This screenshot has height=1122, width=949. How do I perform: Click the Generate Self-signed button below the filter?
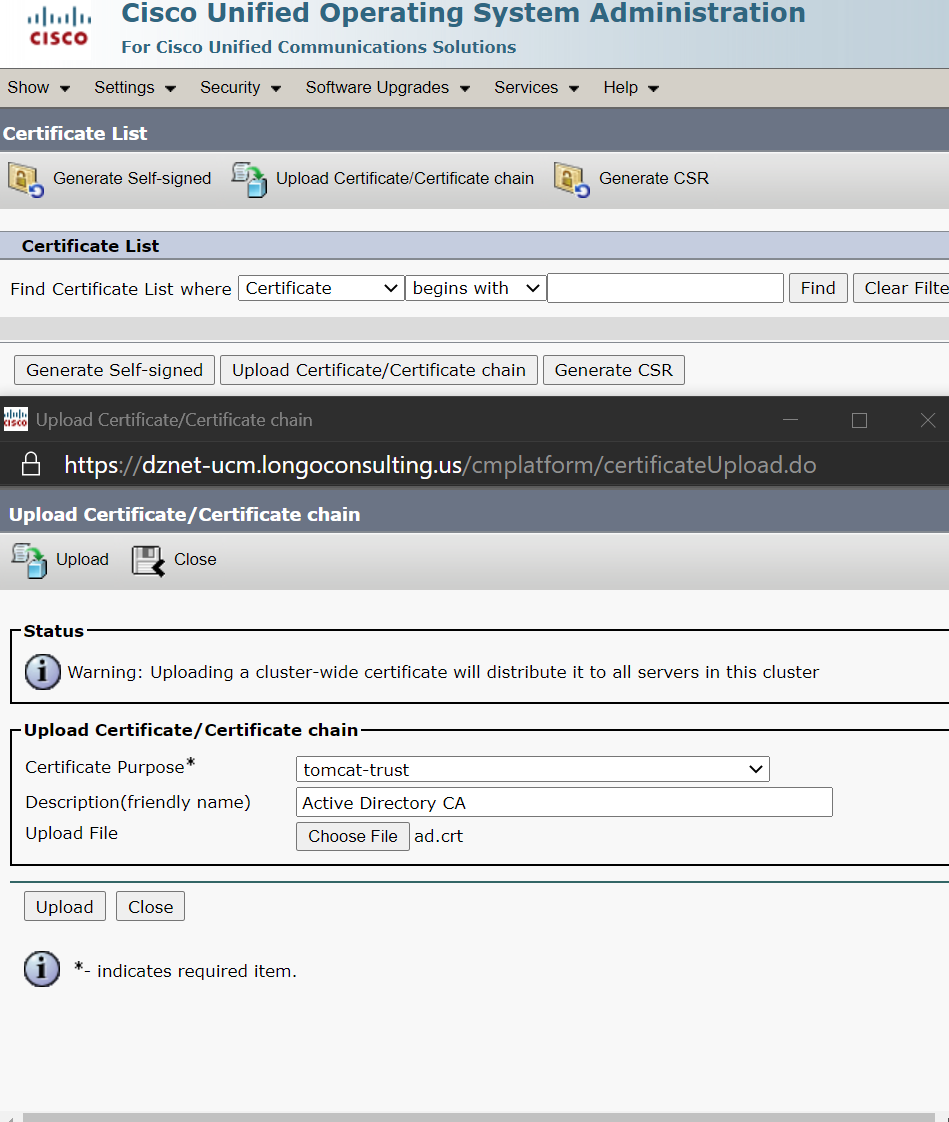click(115, 370)
